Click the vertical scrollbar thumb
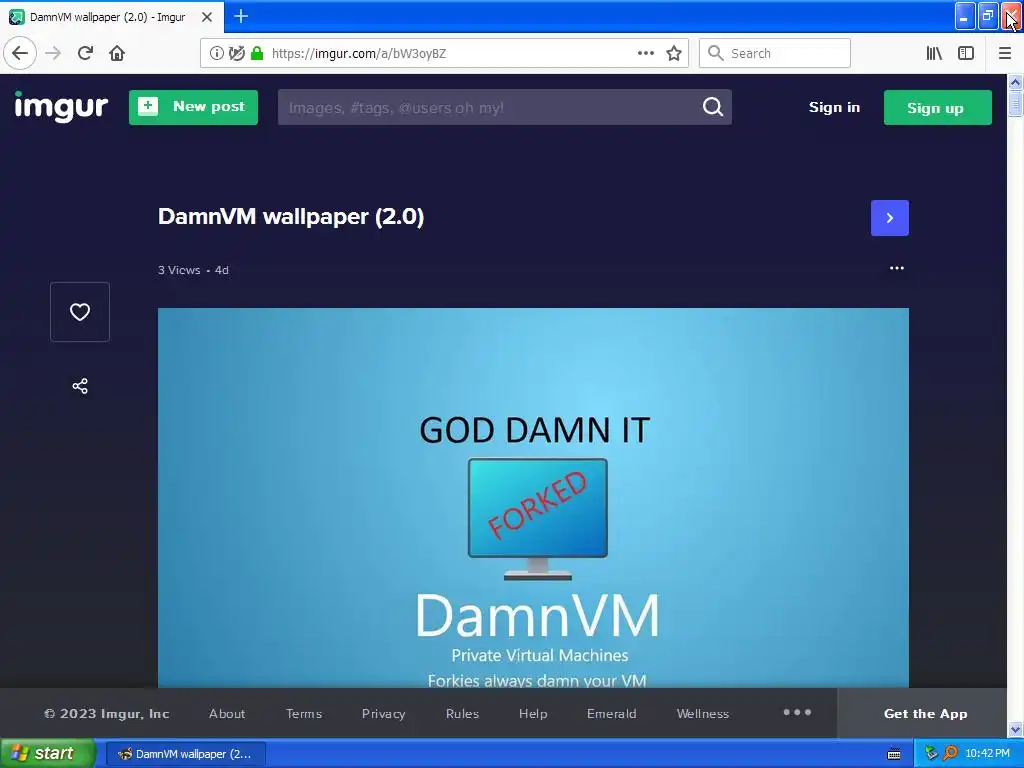This screenshot has width=1024, height=768. pyautogui.click(x=1016, y=104)
